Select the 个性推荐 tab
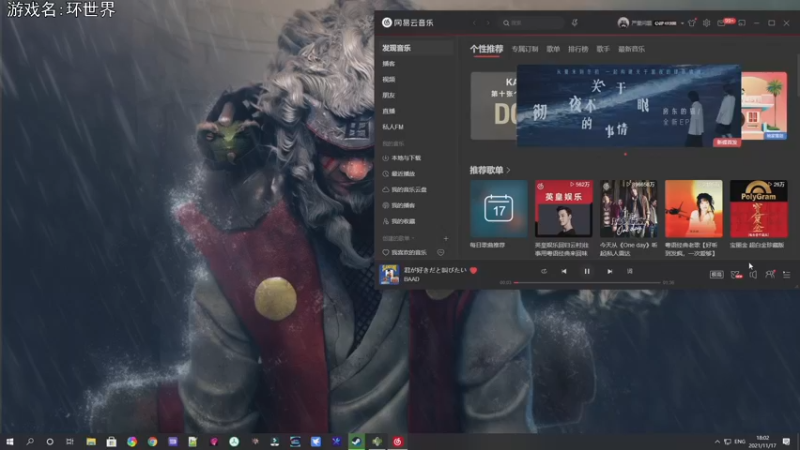This screenshot has height=450, width=800. (486, 49)
